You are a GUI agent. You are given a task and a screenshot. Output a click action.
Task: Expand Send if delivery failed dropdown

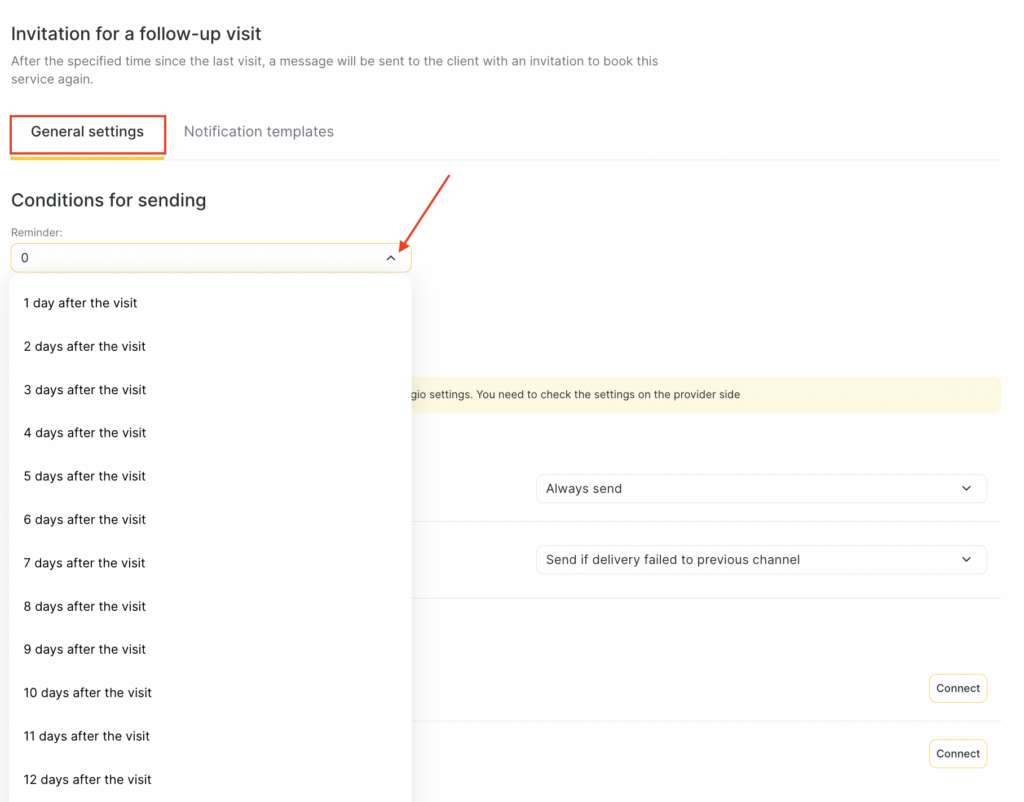(760, 560)
